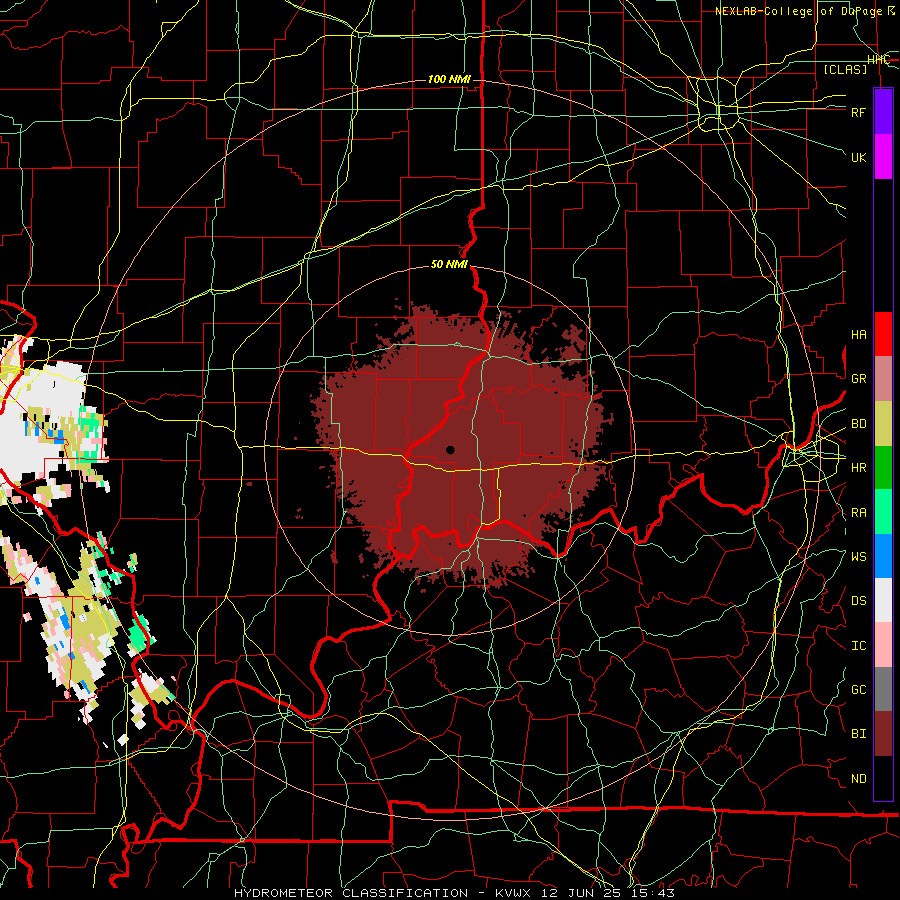Click the HR dark green legend block

click(883, 467)
